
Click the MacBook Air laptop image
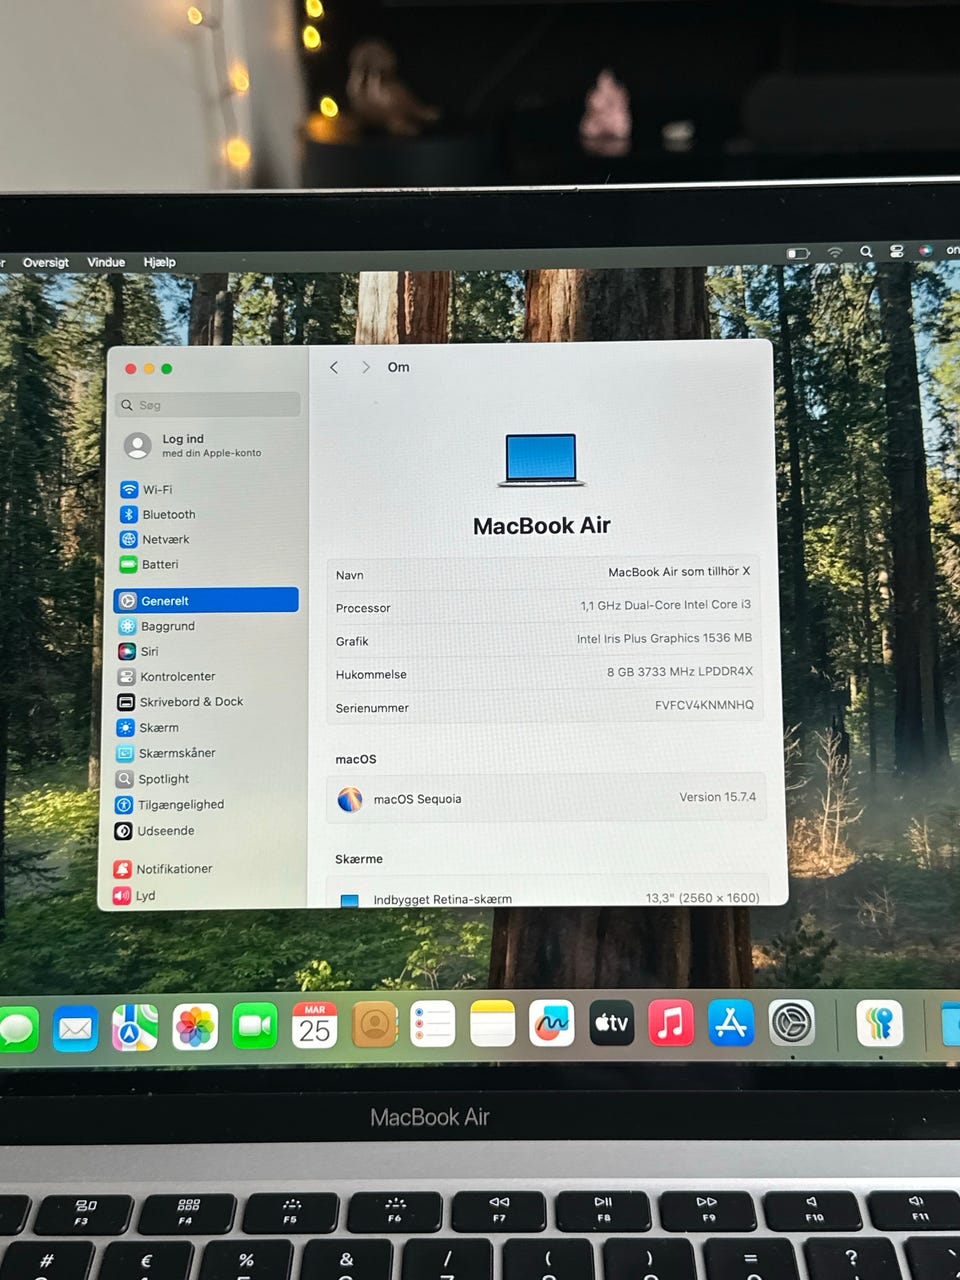[x=541, y=460]
